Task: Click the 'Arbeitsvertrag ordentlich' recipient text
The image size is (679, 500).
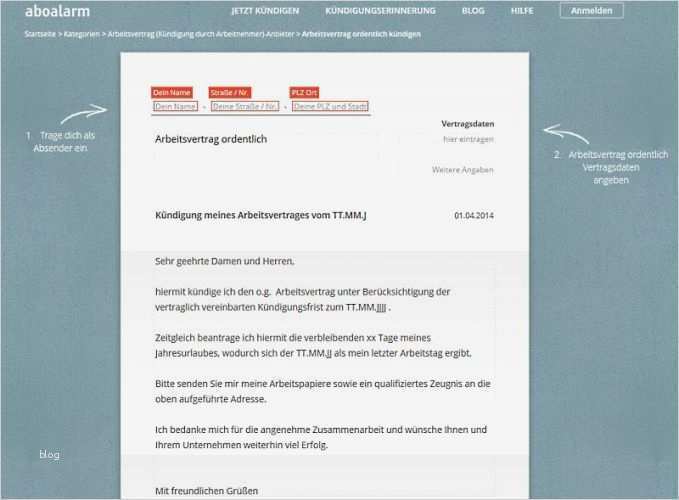Action: pos(211,139)
